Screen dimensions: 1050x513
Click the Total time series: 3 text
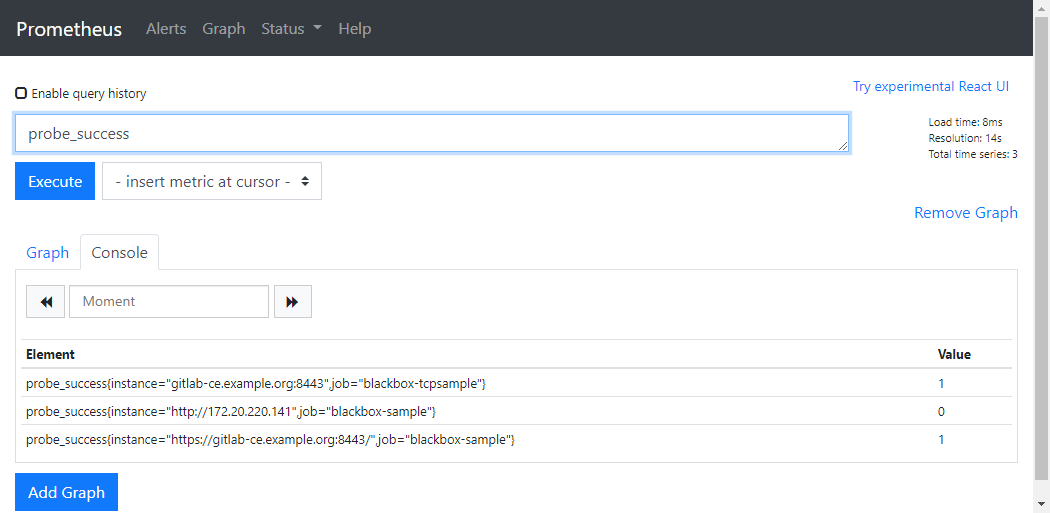point(973,155)
